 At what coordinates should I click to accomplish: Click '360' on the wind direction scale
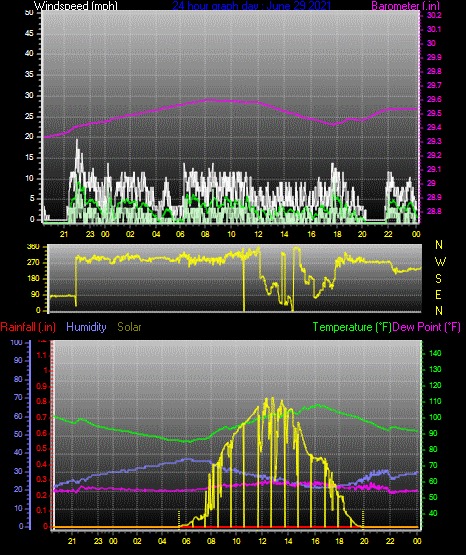pyautogui.click(x=33, y=247)
